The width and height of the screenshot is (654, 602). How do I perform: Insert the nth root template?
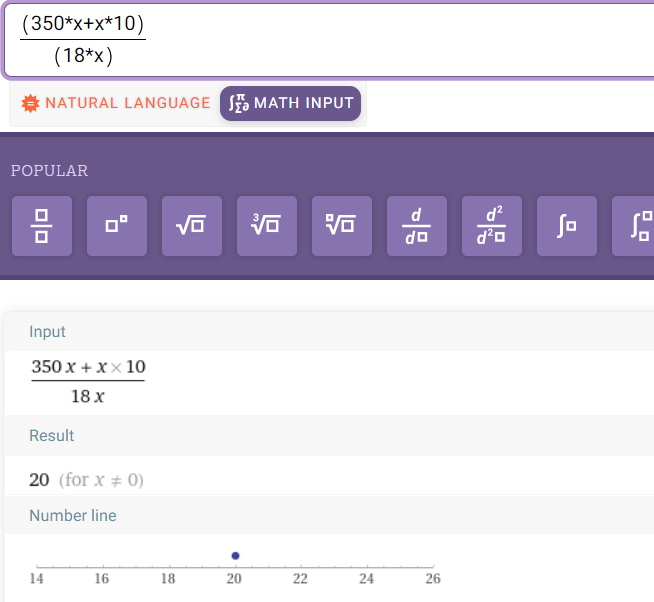click(342, 226)
